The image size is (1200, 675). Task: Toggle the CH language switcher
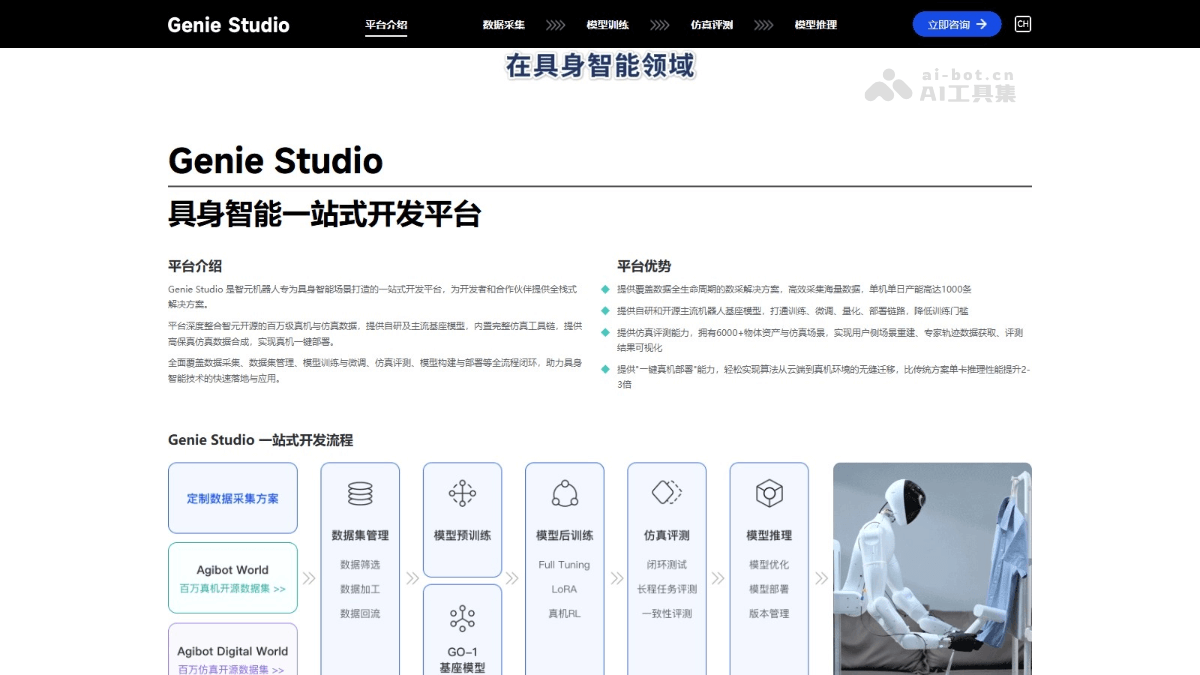(x=1022, y=24)
